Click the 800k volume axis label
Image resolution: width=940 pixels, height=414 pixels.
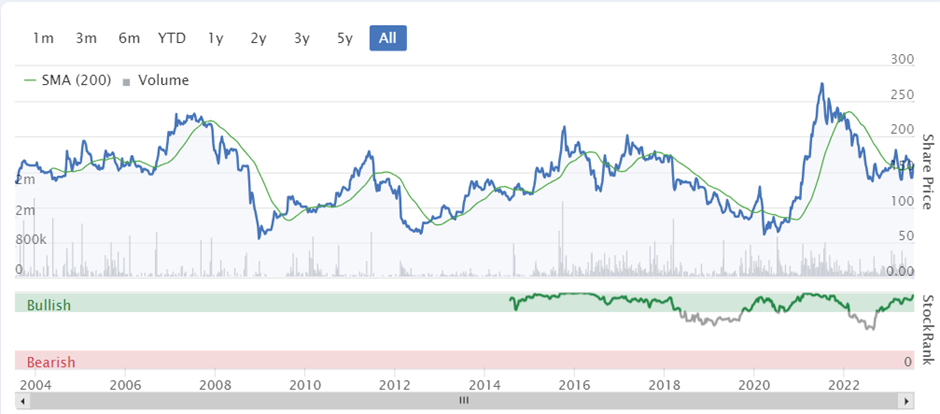click(x=31, y=240)
